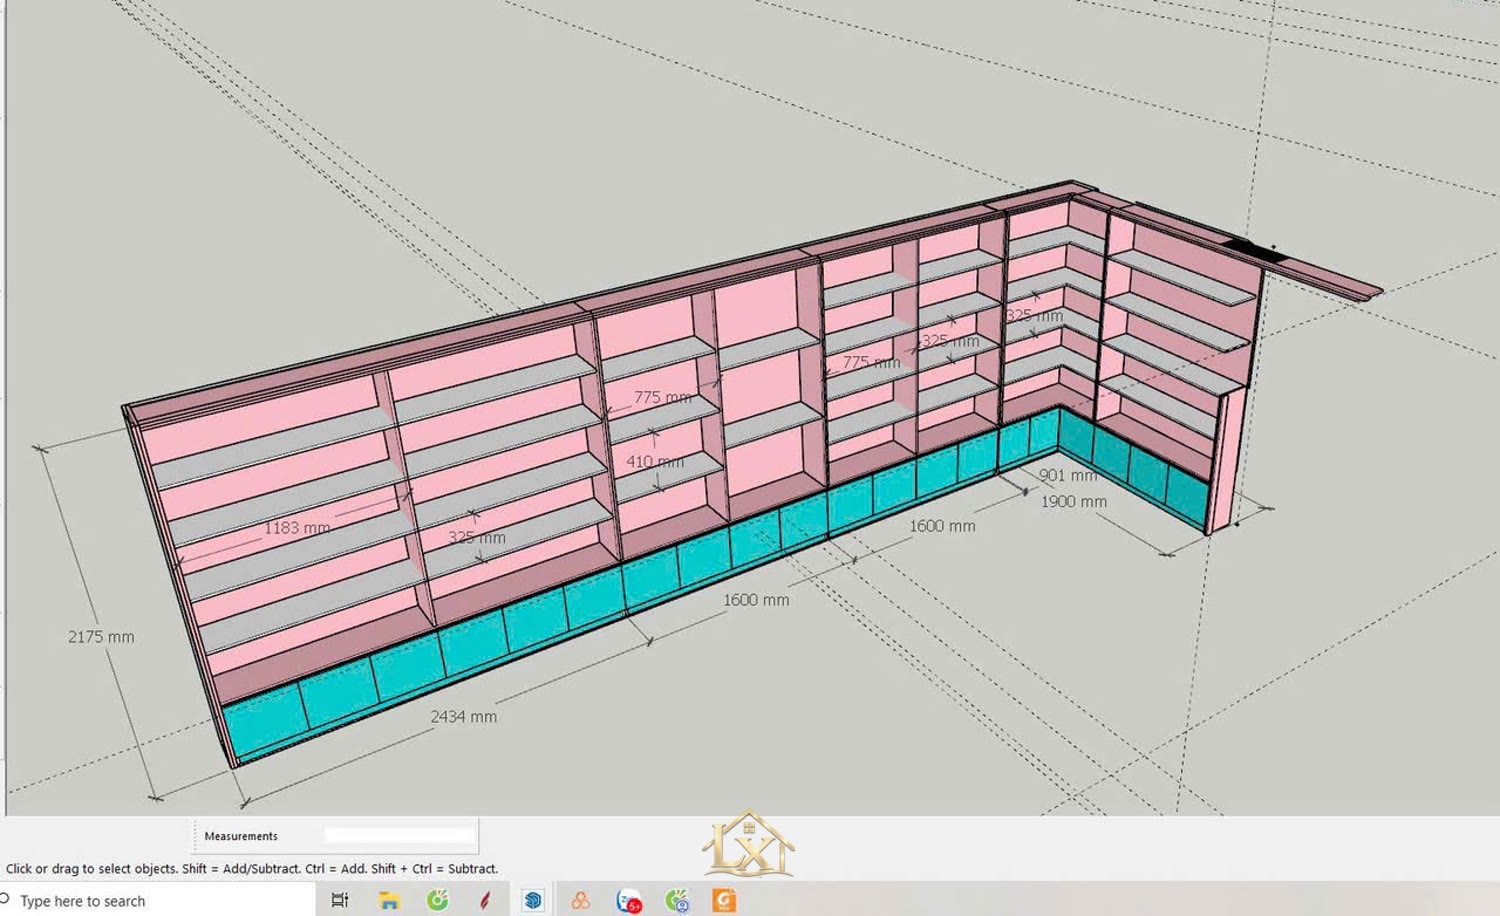Click the Measurements label
The width and height of the screenshot is (1500, 916).
click(241, 836)
